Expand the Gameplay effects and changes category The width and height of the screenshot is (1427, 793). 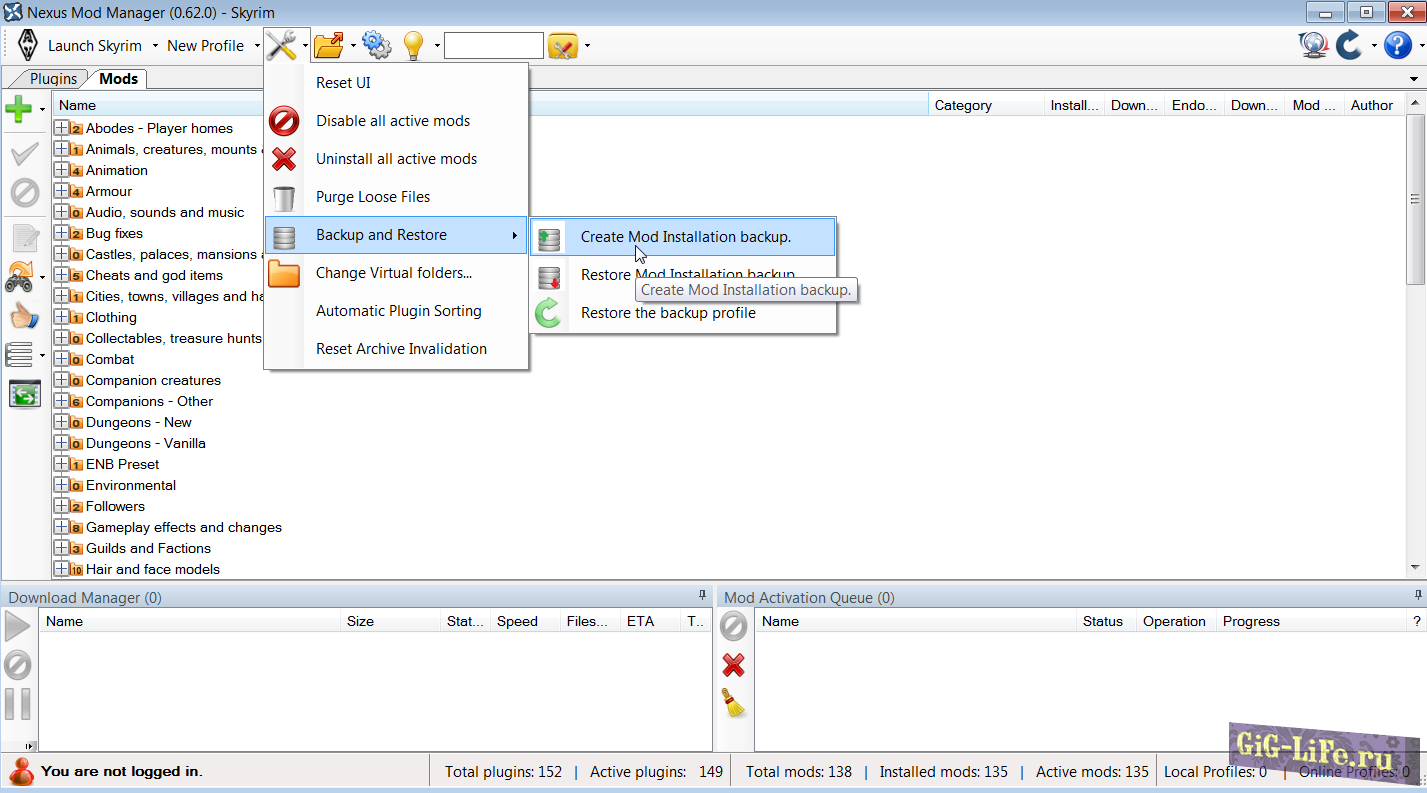(x=61, y=527)
